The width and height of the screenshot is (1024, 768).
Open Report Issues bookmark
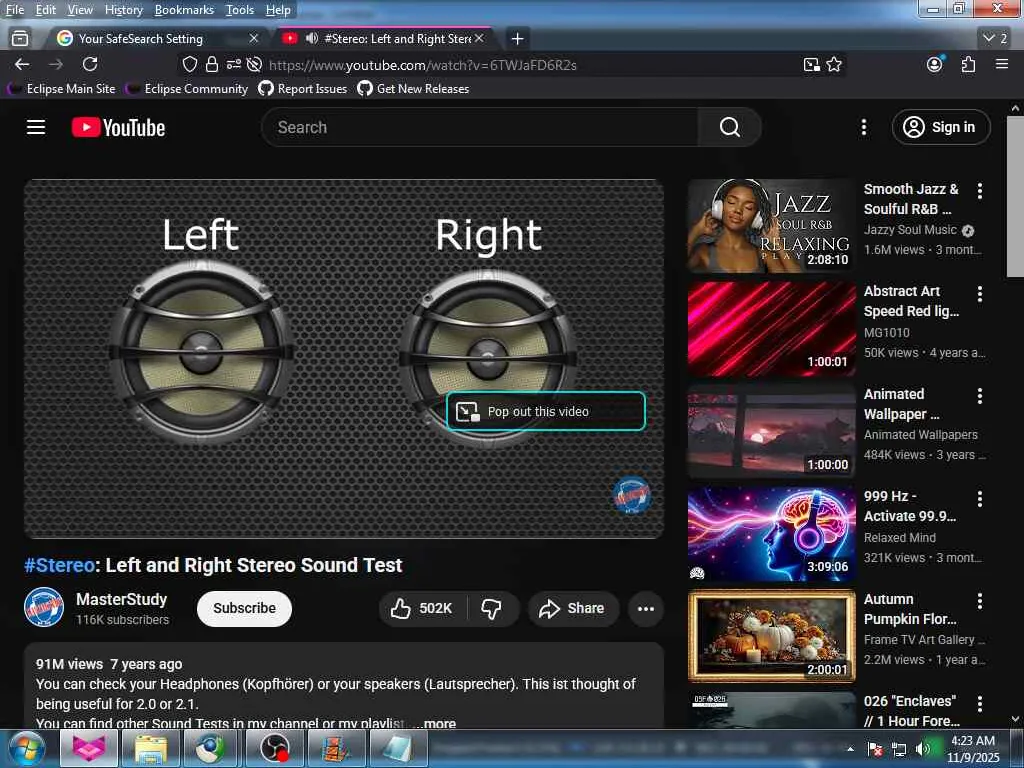click(303, 89)
